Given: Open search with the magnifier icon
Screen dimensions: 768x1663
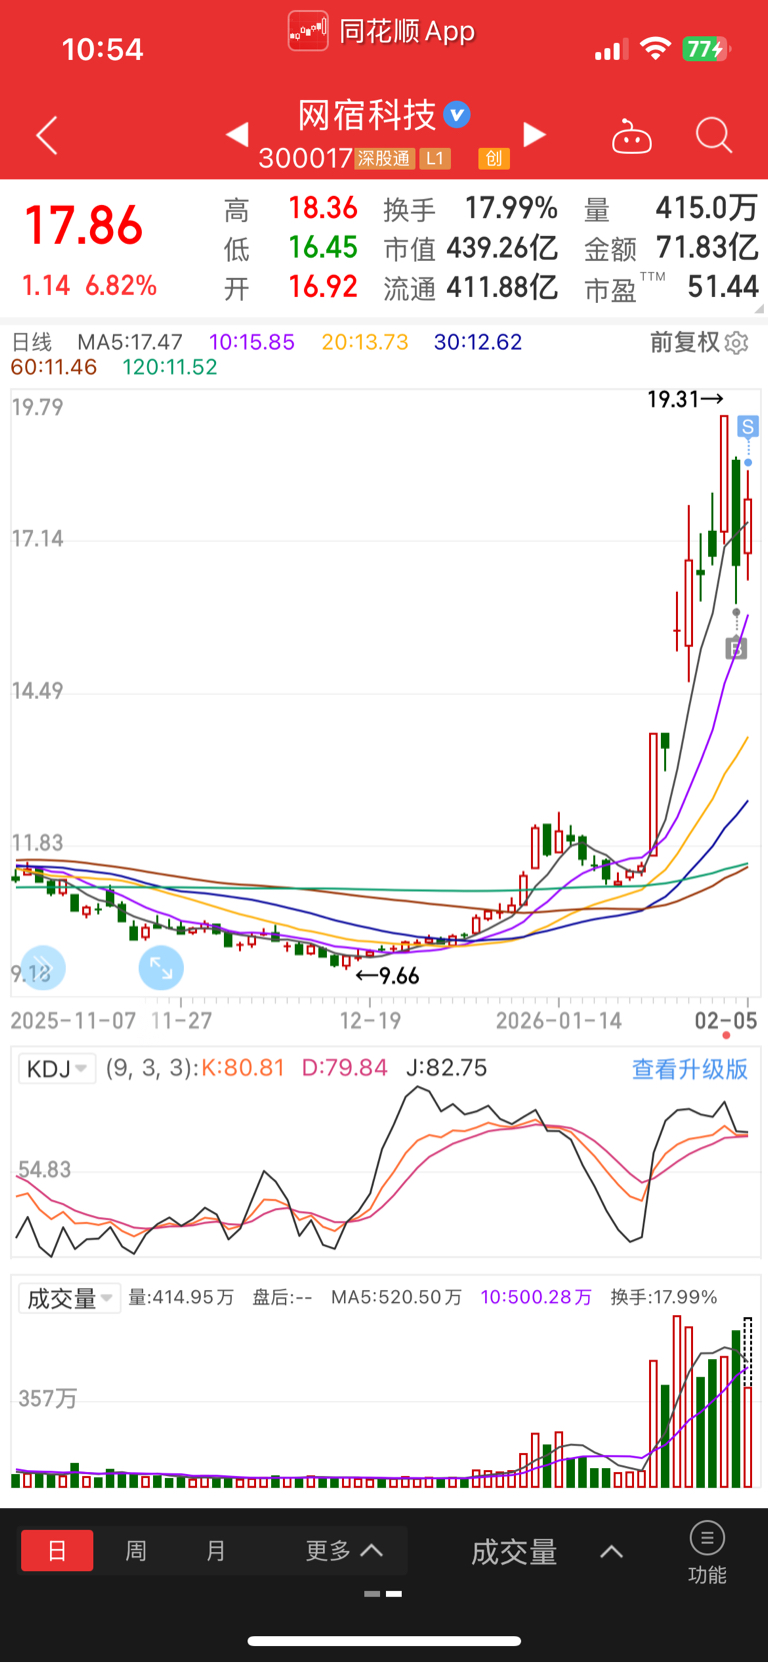Looking at the screenshot, I should click(714, 135).
